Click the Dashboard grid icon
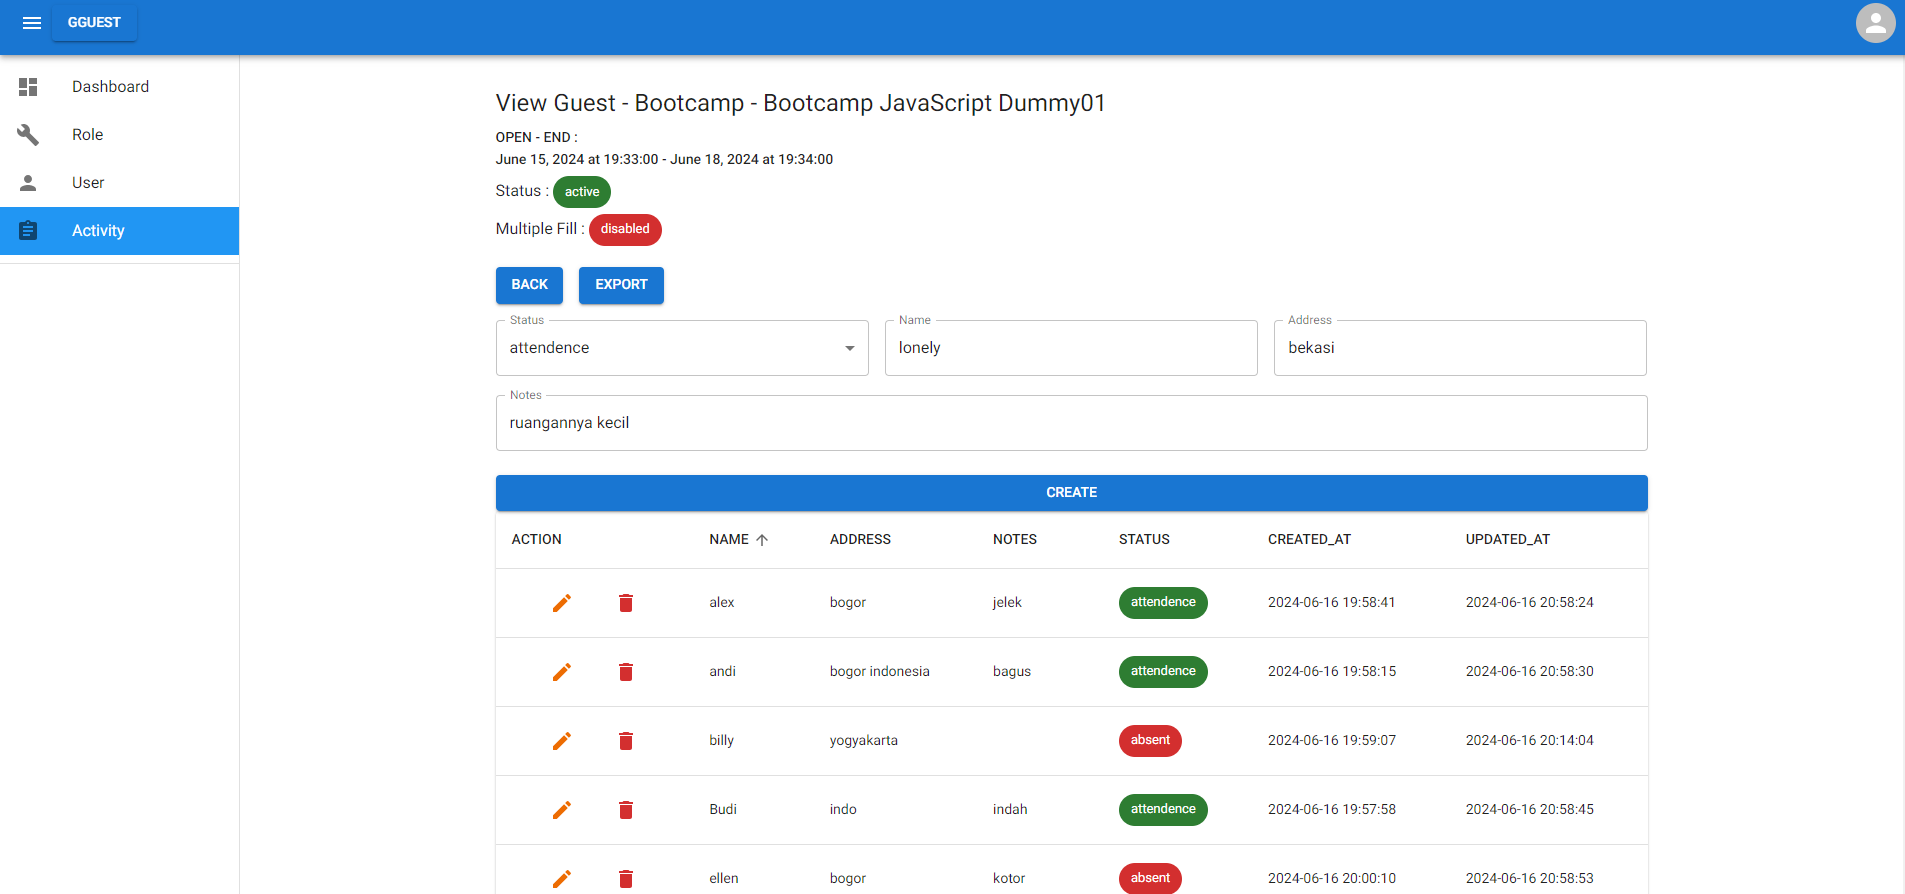 click(28, 87)
